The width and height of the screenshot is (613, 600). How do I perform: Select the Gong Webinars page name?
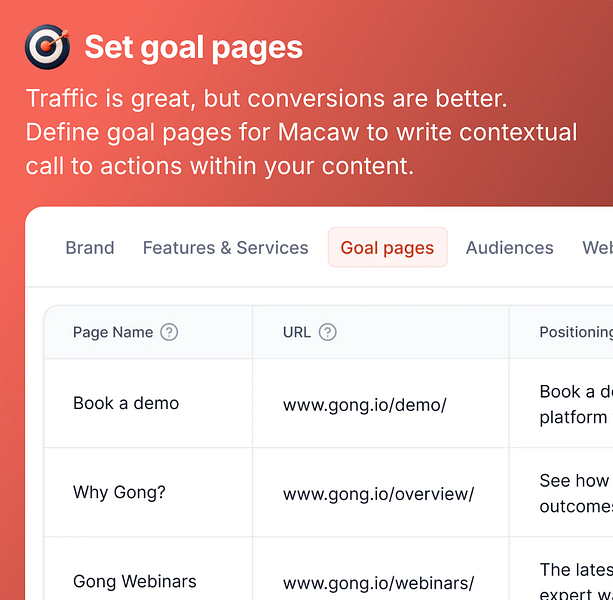pyautogui.click(x=135, y=581)
